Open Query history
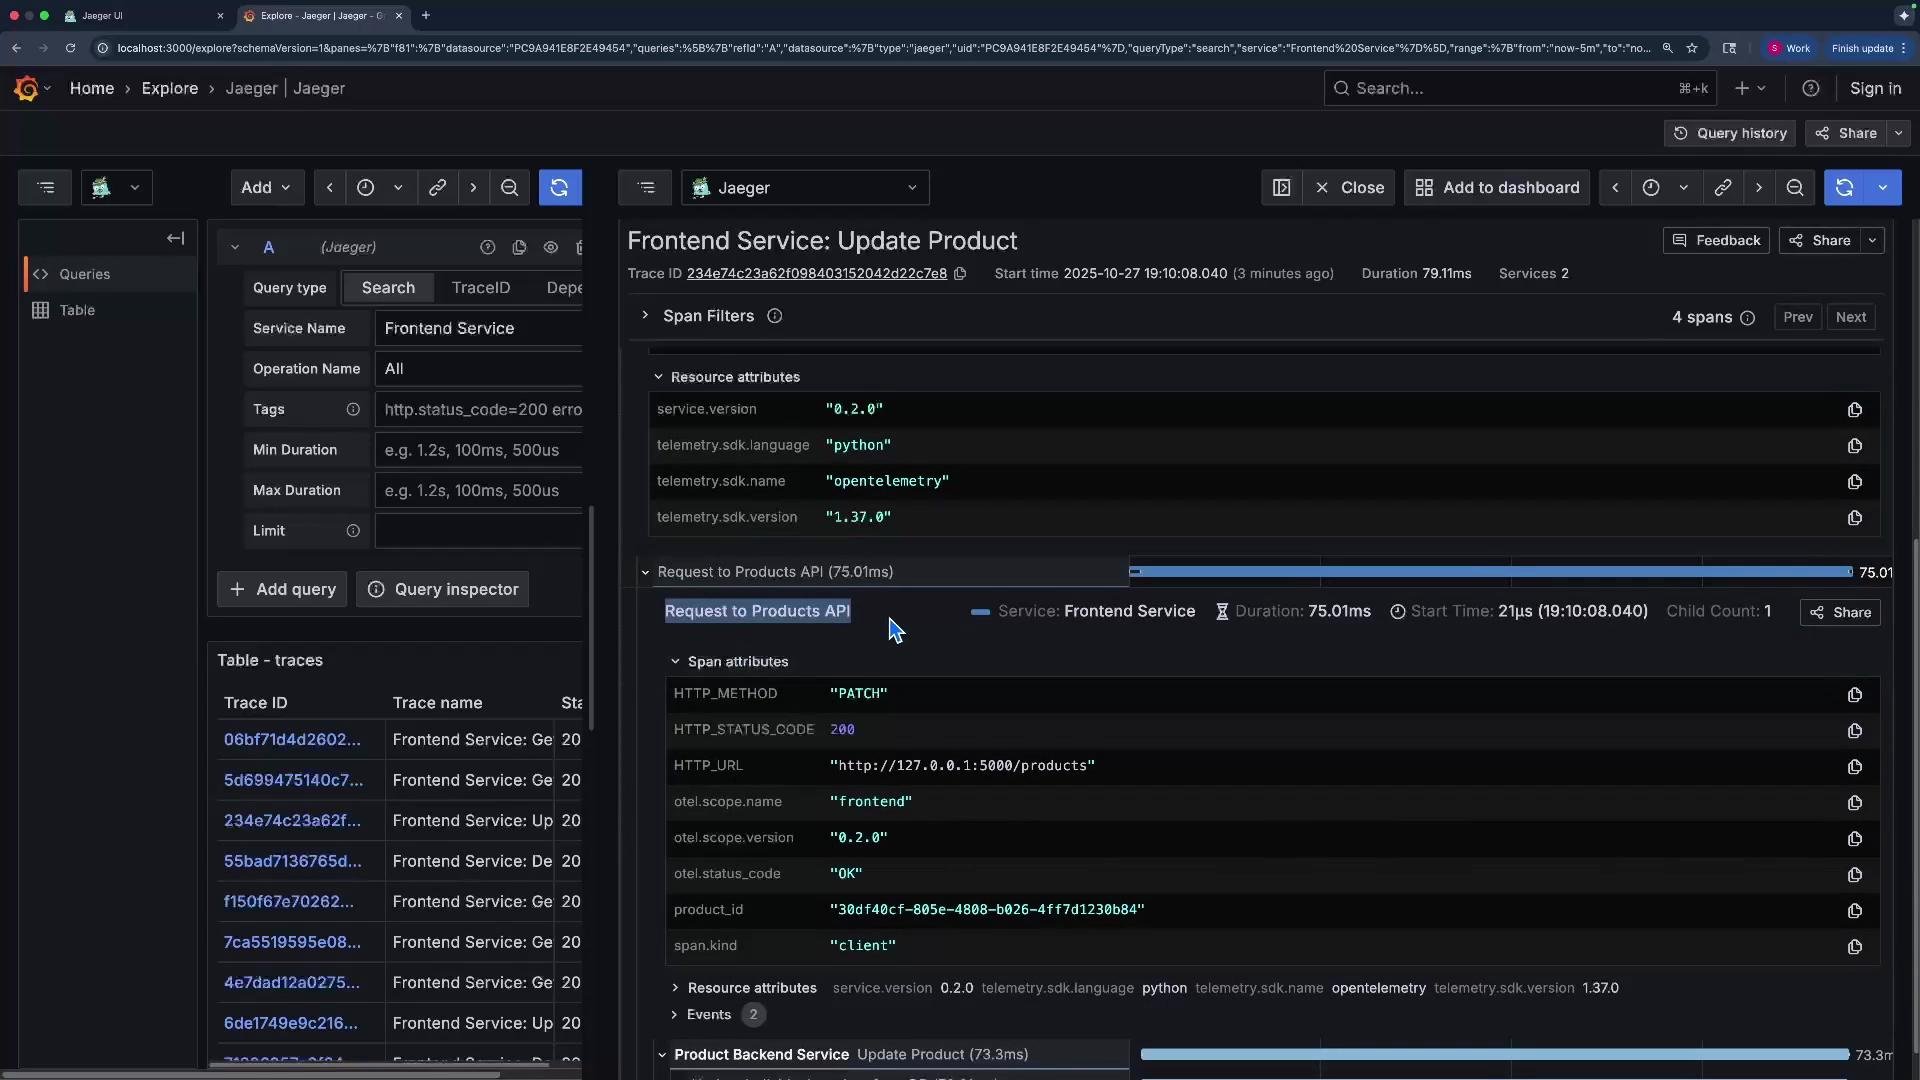The height and width of the screenshot is (1080, 1920). (1730, 134)
